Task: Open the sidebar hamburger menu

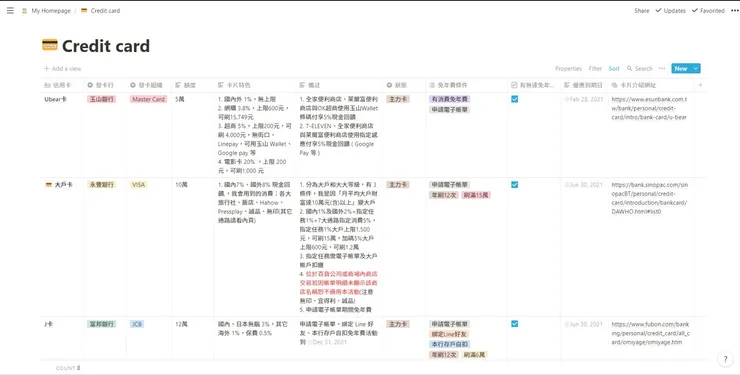Action: pyautogui.click(x=10, y=10)
